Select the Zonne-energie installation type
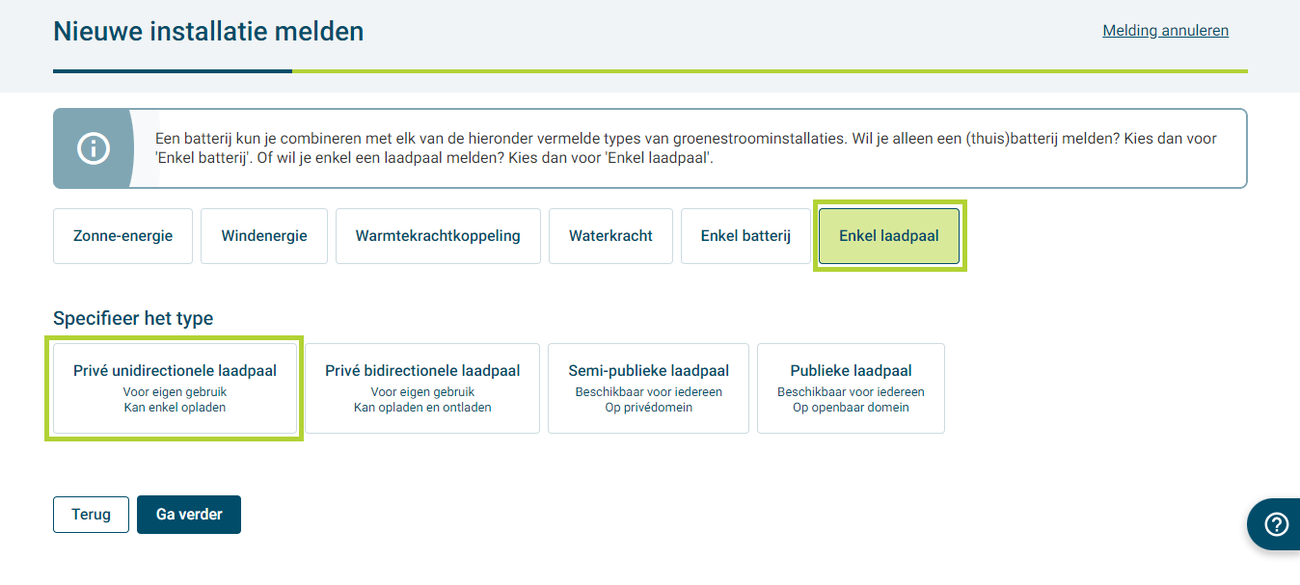The width and height of the screenshot is (1300, 585). click(123, 236)
